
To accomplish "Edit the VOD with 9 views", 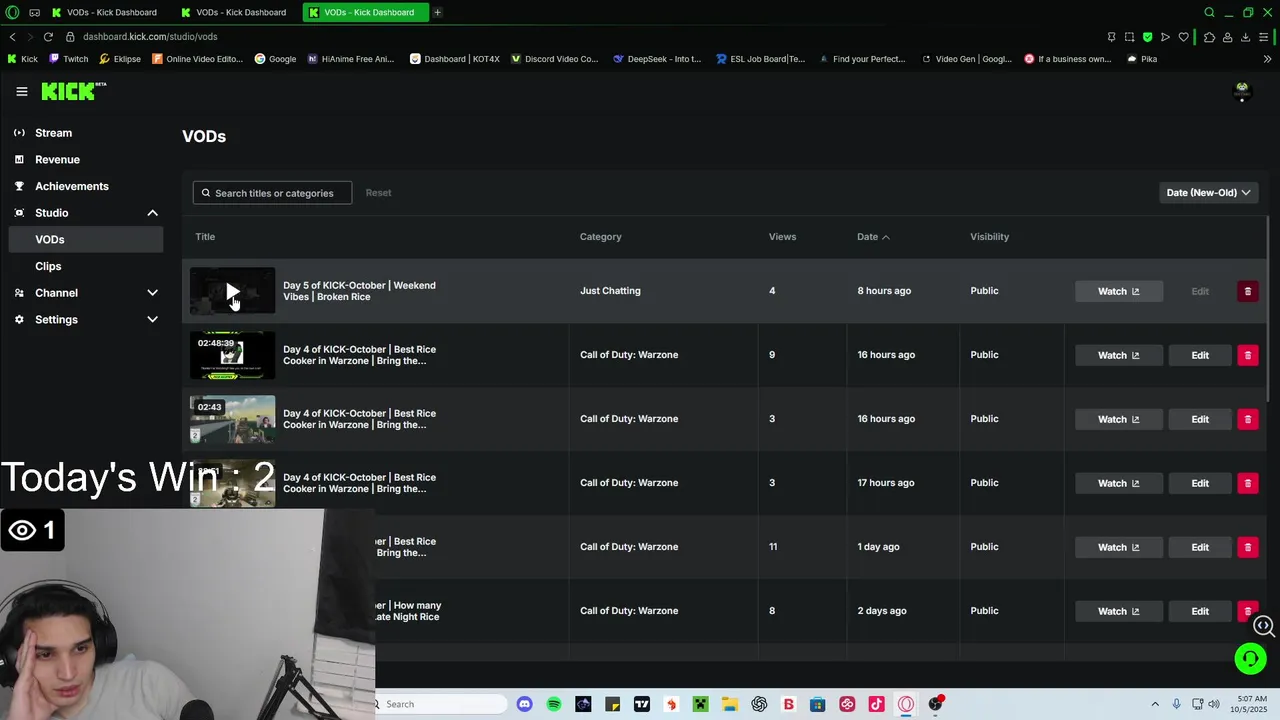I will click(x=1200, y=355).
